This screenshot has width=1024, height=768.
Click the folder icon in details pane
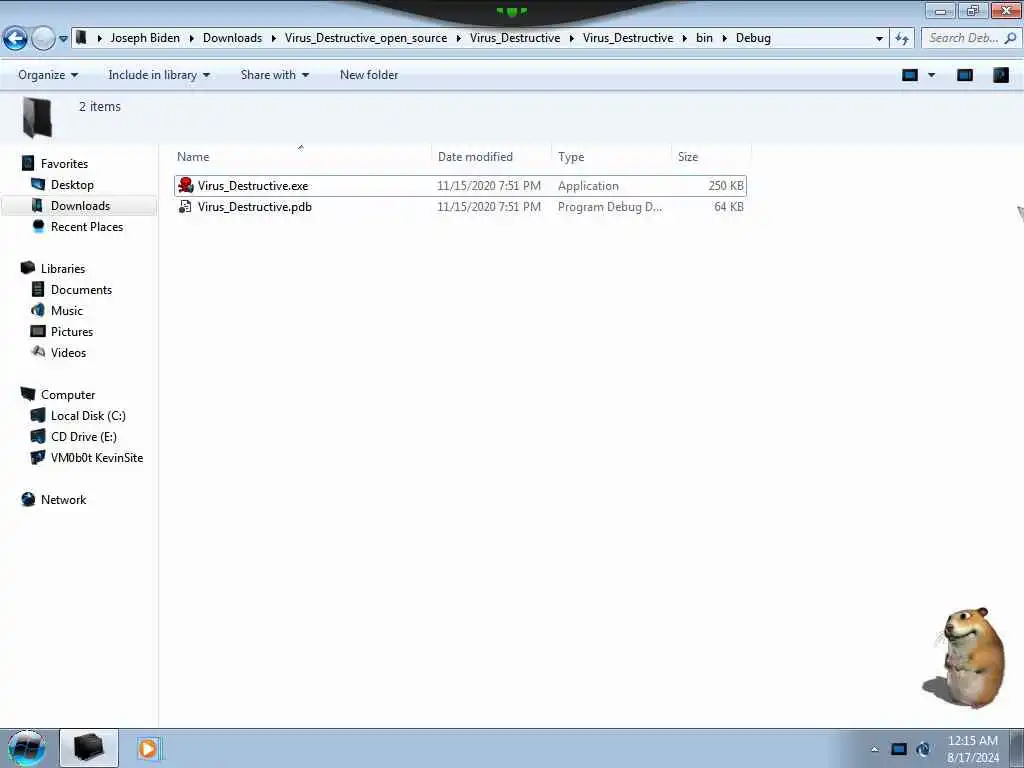37,117
